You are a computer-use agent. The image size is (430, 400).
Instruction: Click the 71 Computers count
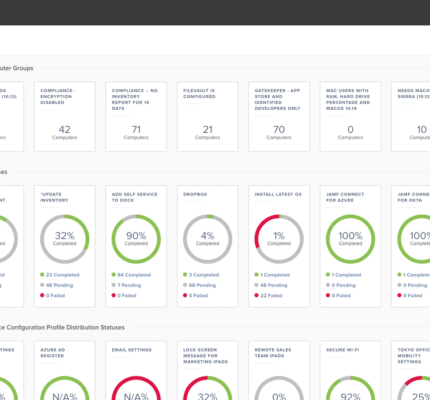[x=136, y=132]
